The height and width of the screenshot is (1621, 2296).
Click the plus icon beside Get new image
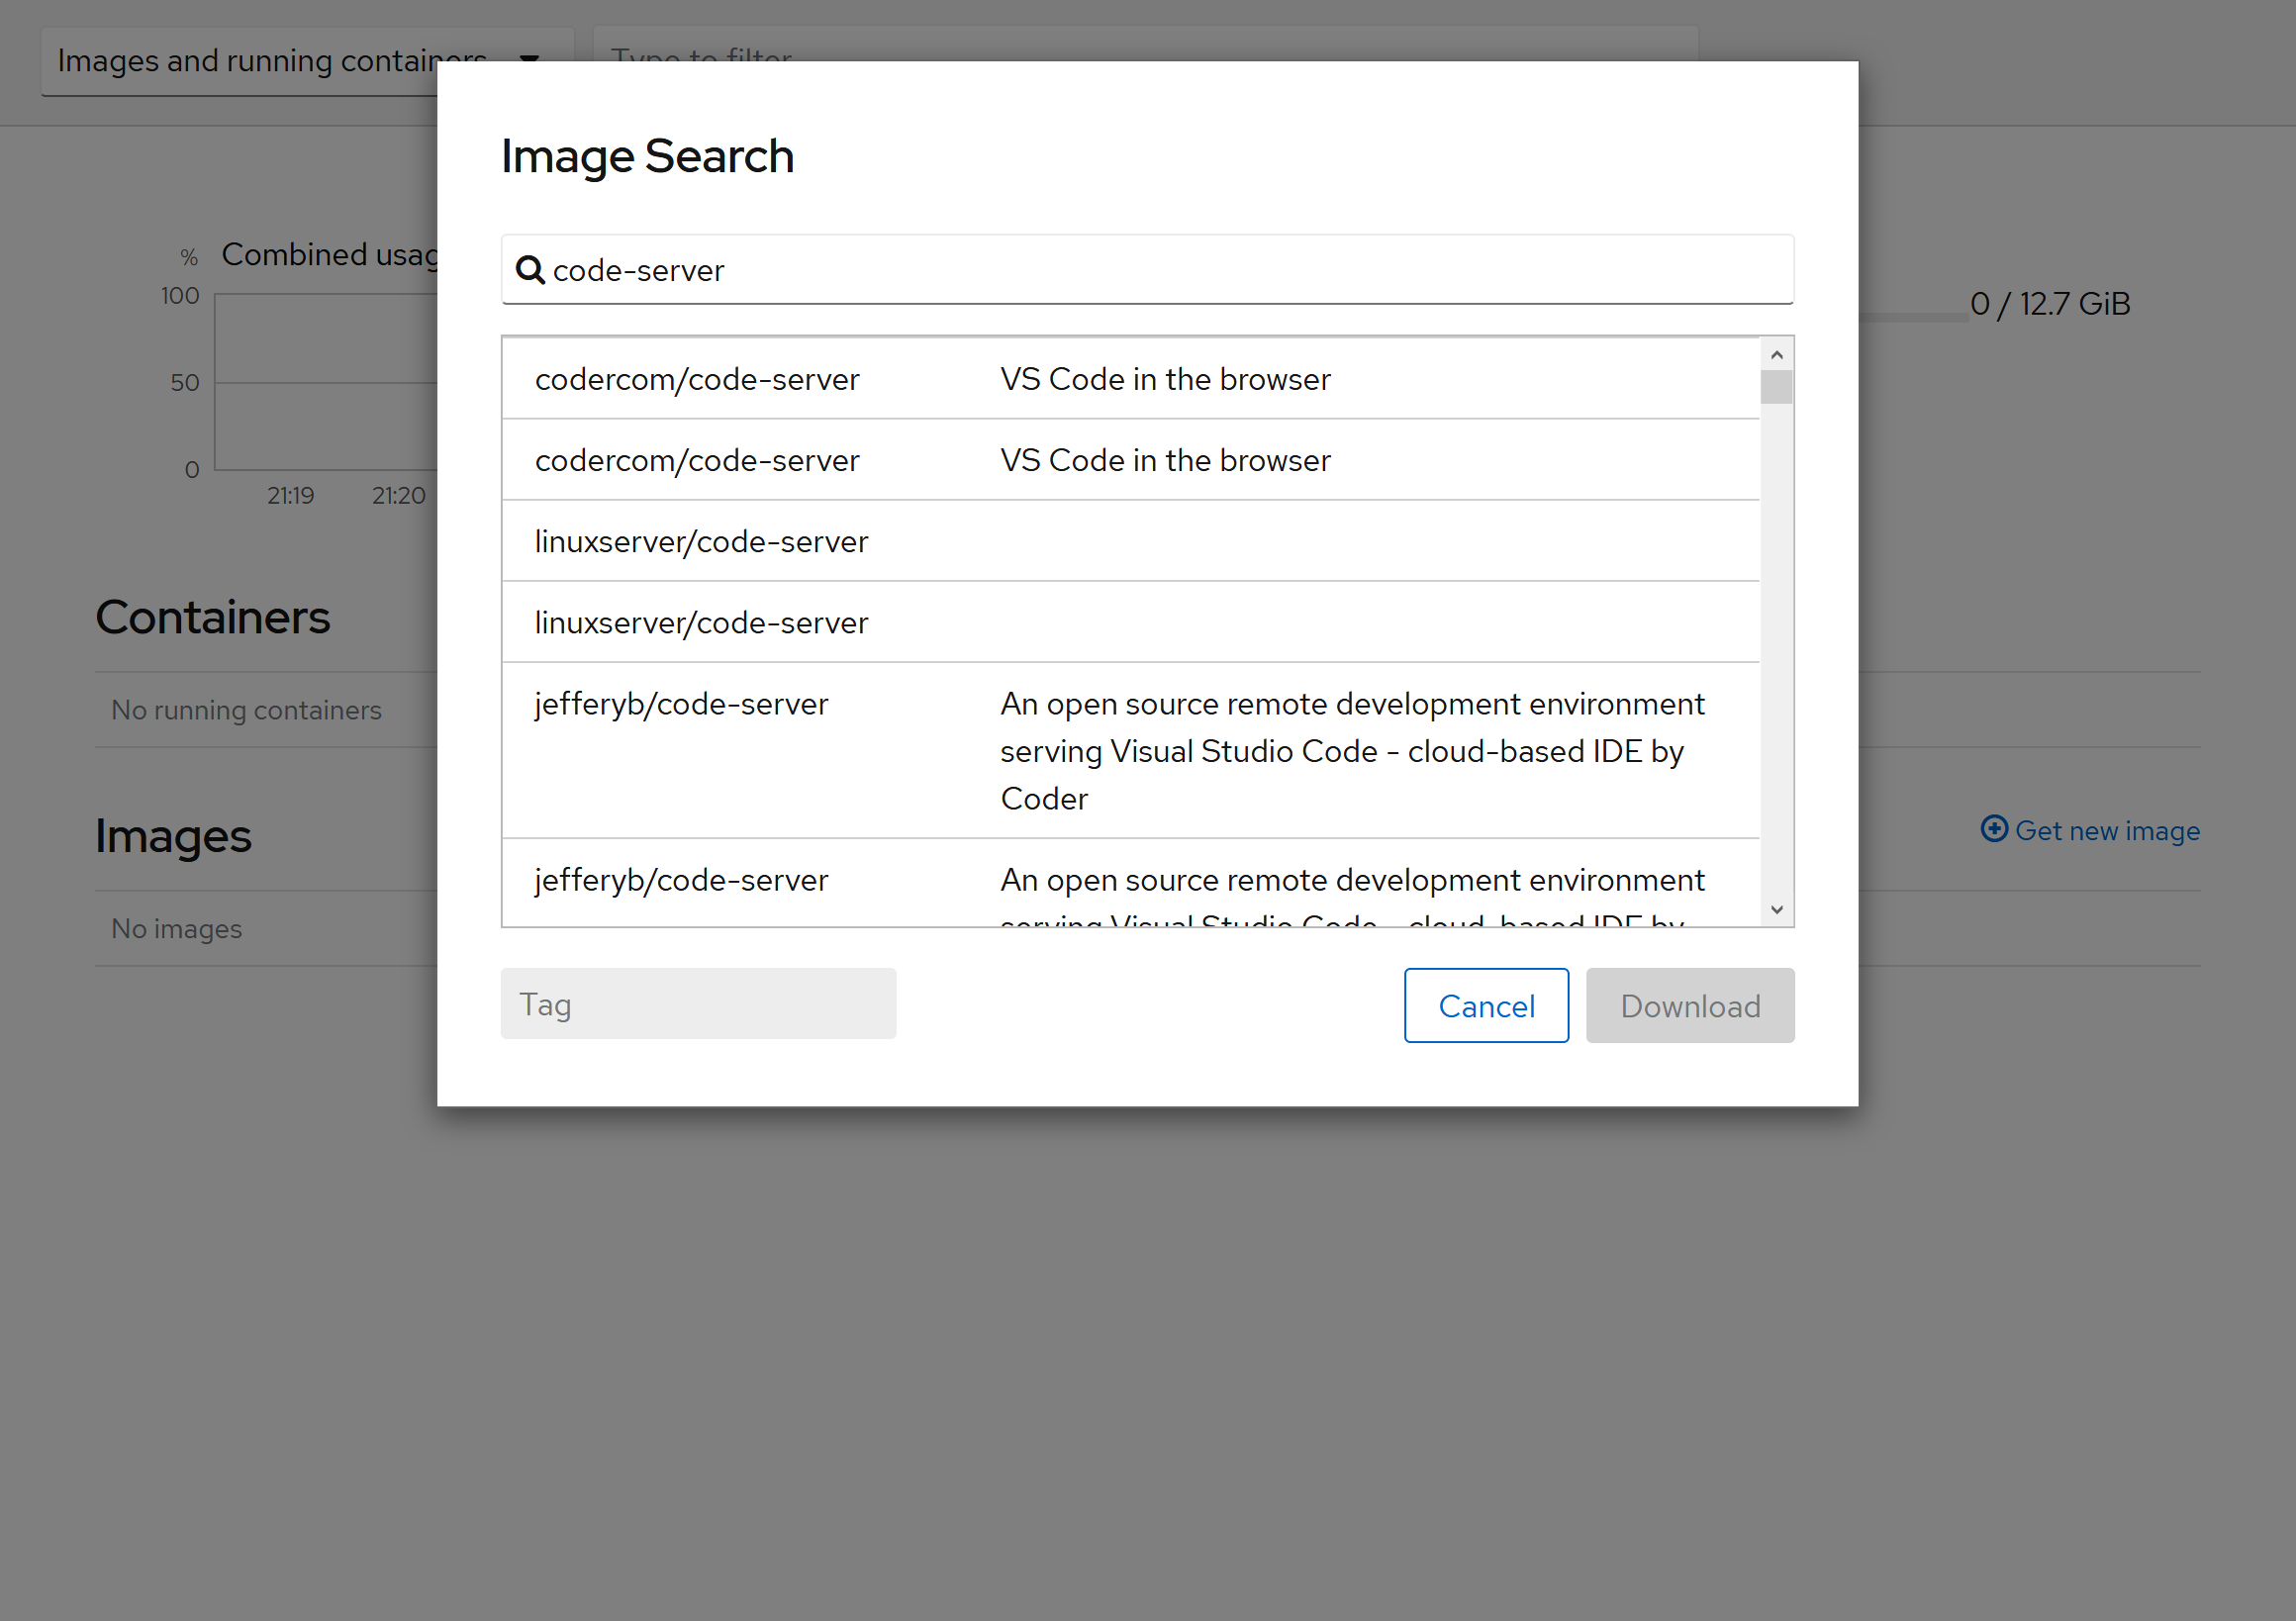pyautogui.click(x=1993, y=829)
